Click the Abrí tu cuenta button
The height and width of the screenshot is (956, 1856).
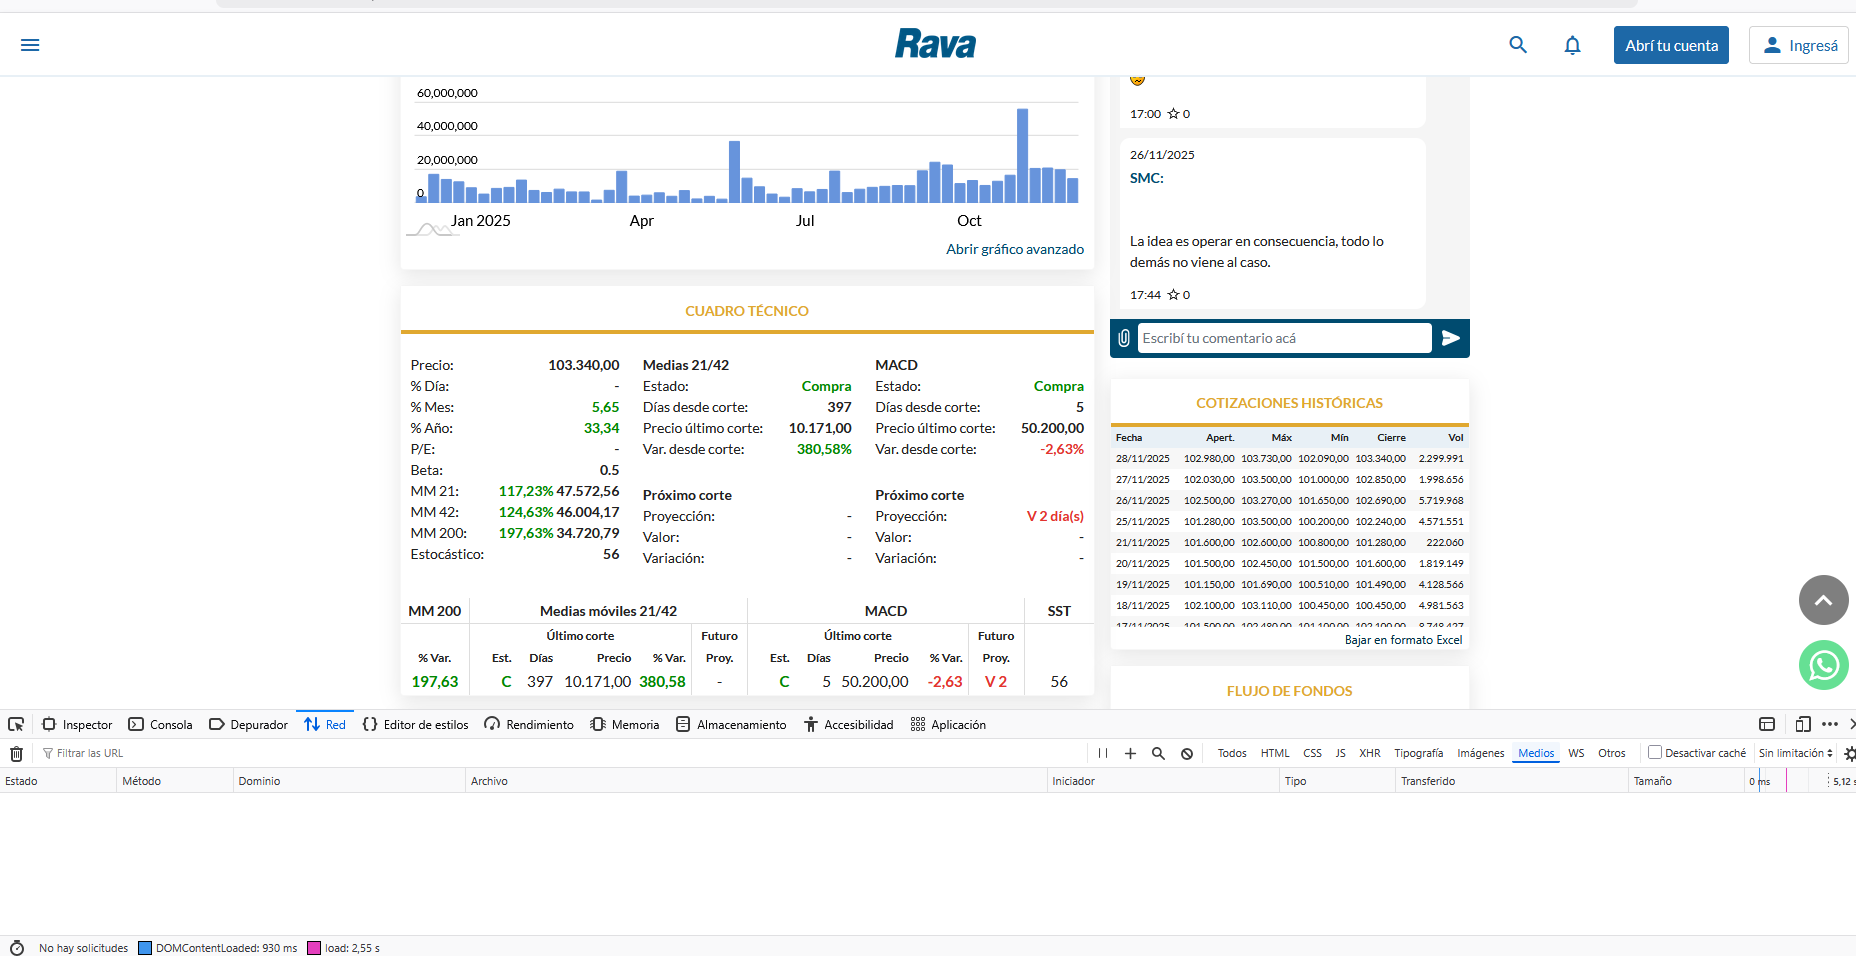1670,46
